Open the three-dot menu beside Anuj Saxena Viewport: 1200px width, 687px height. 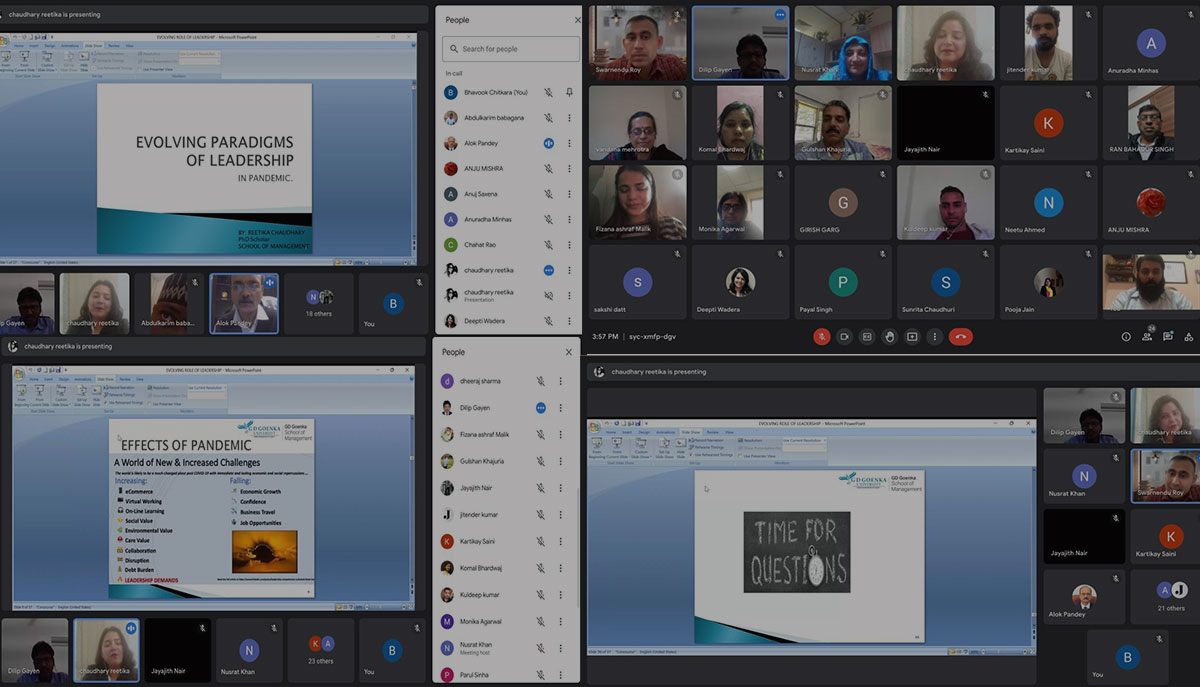click(570, 194)
